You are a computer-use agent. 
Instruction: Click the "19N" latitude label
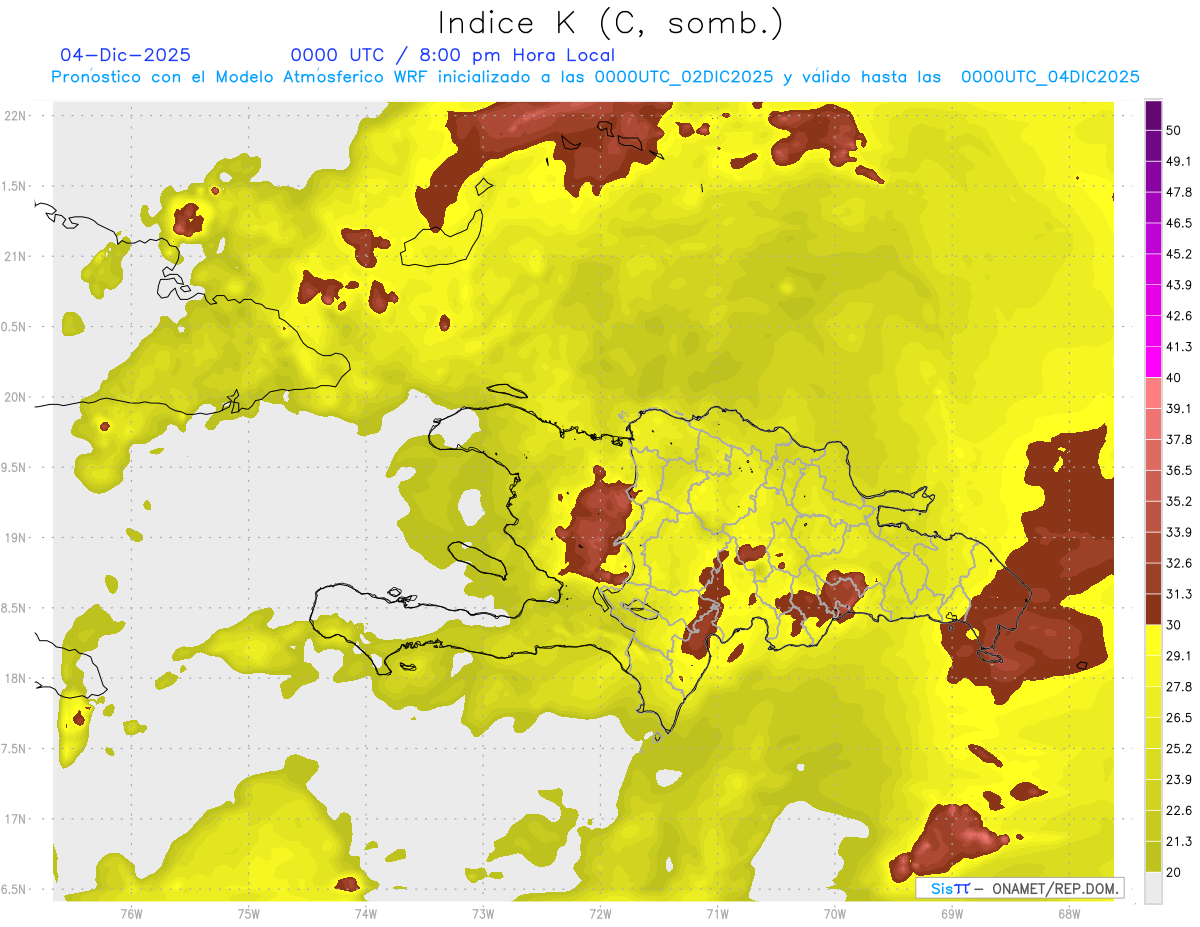pyautogui.click(x=15, y=537)
